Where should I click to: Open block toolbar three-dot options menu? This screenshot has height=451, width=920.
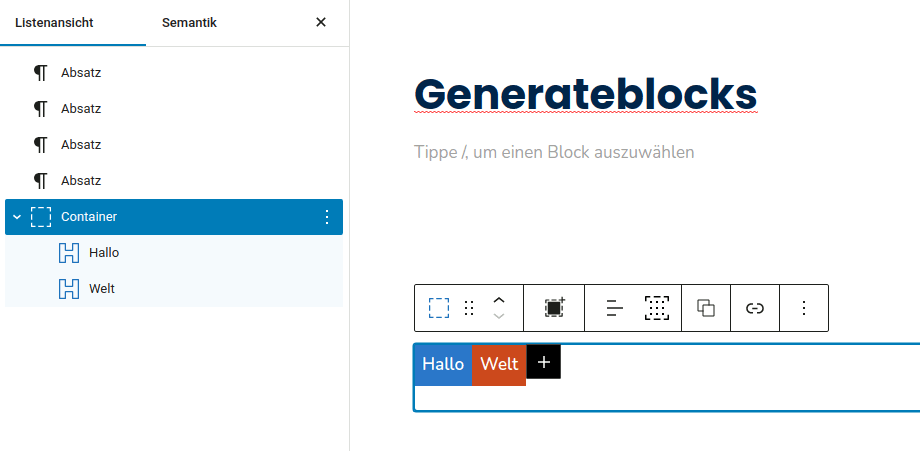[x=804, y=308]
